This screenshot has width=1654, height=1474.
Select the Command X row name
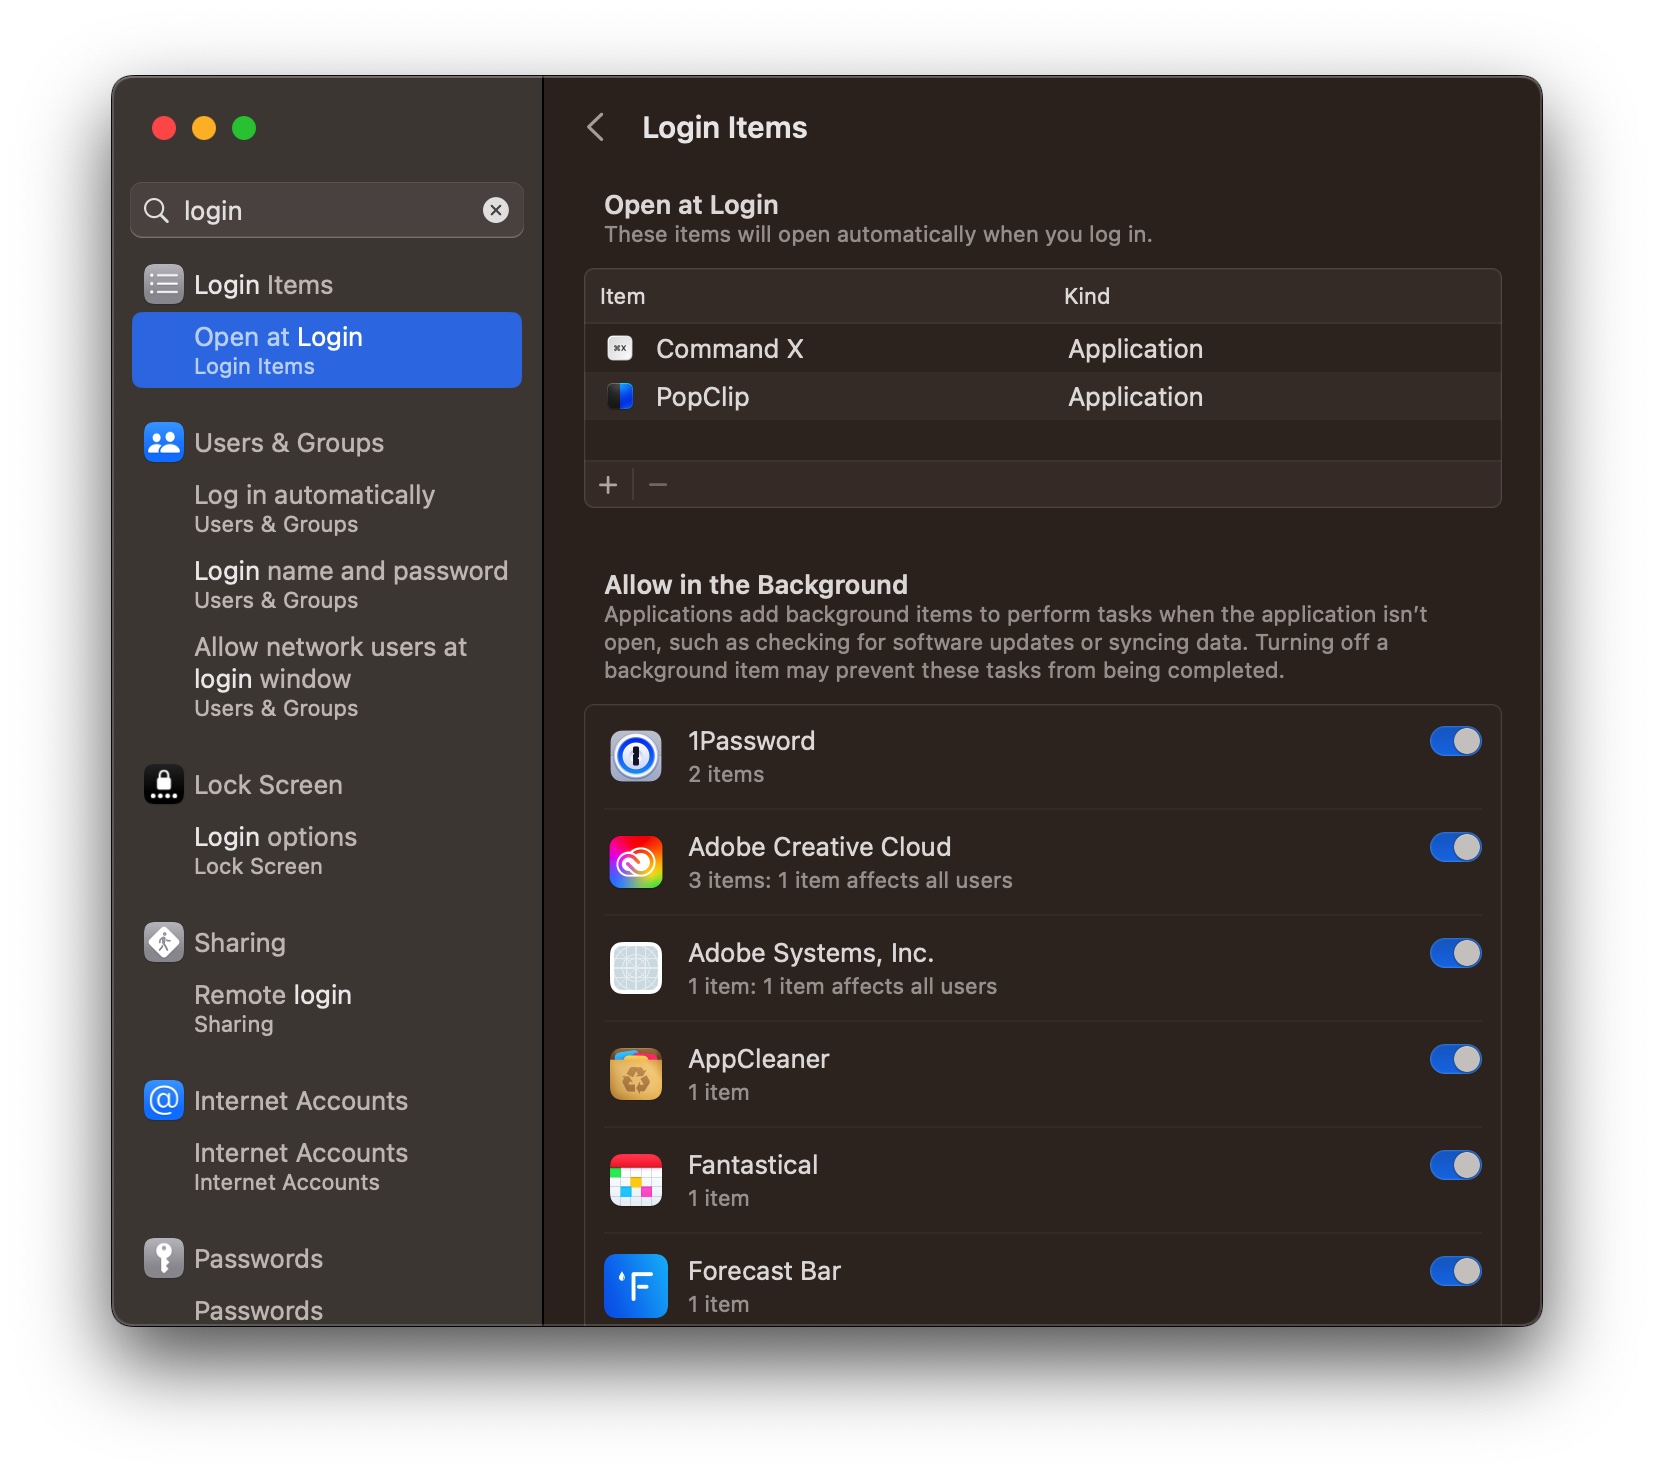coord(730,349)
